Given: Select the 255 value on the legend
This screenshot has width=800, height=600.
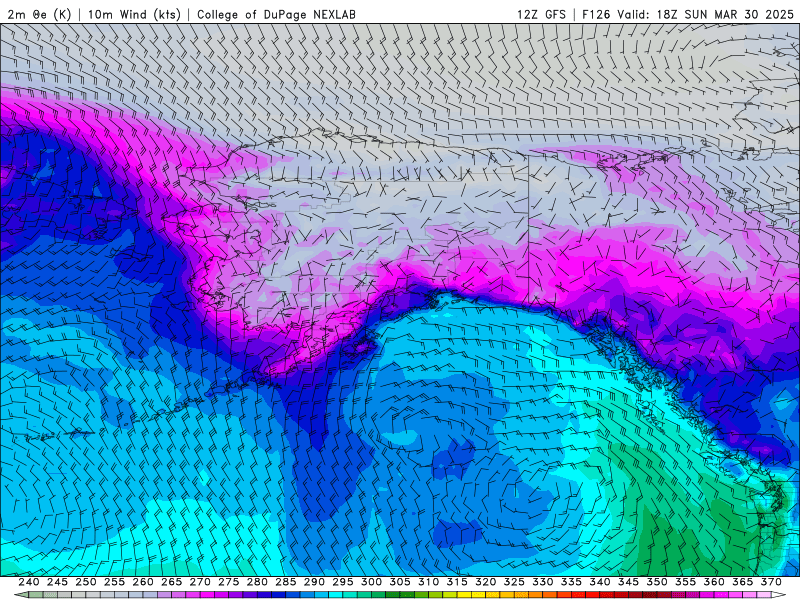Looking at the screenshot, I should pos(114,582).
